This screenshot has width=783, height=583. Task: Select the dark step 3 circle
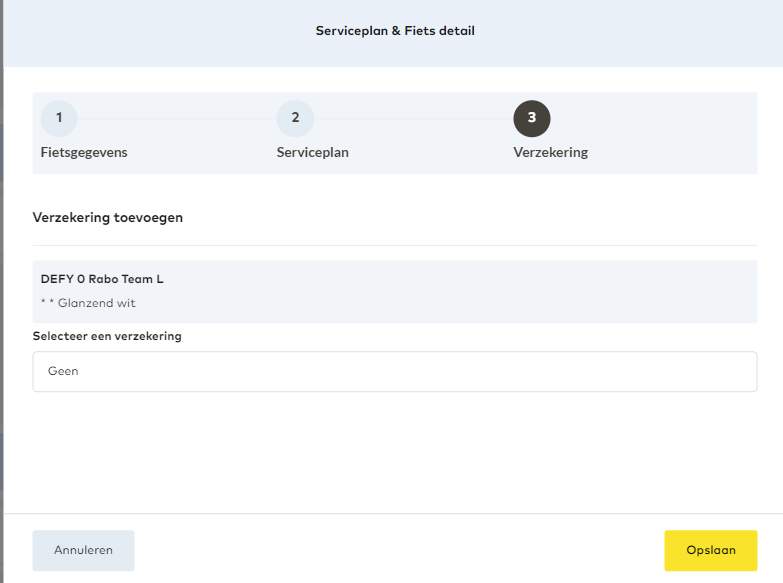pyautogui.click(x=531, y=118)
